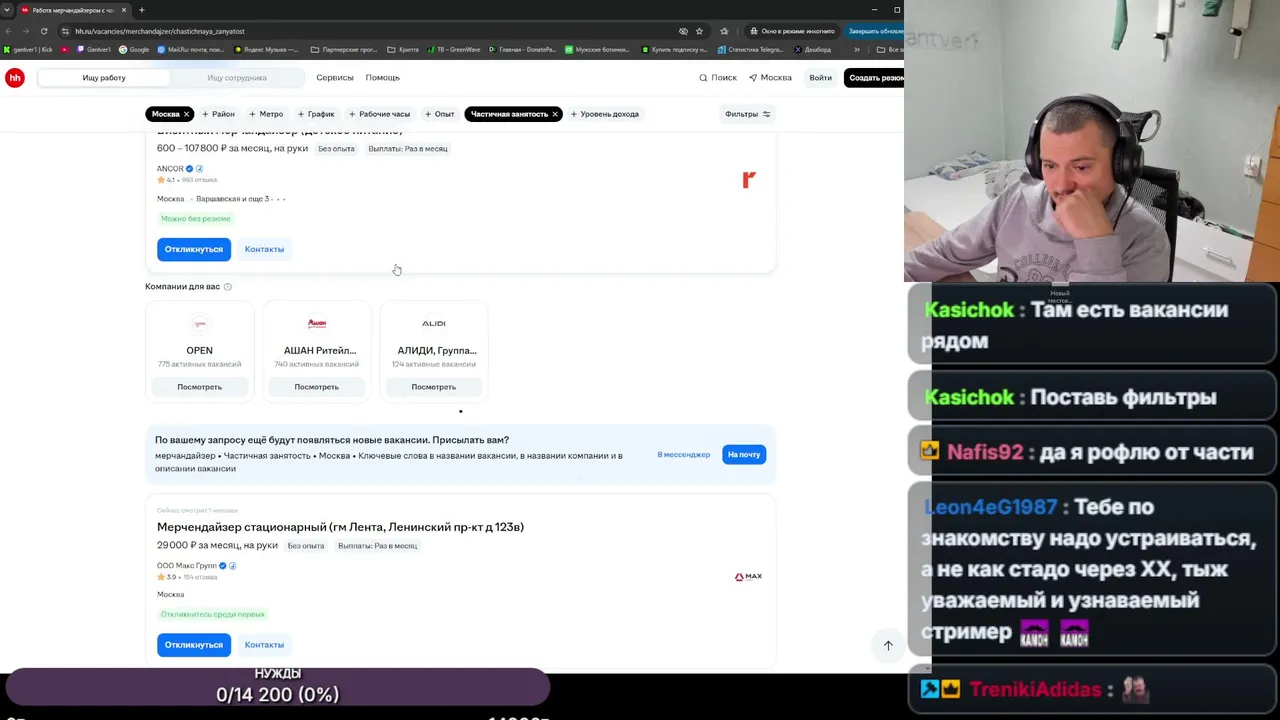Click the ANCOR 4.1 rating reviews

pyautogui.click(x=187, y=180)
